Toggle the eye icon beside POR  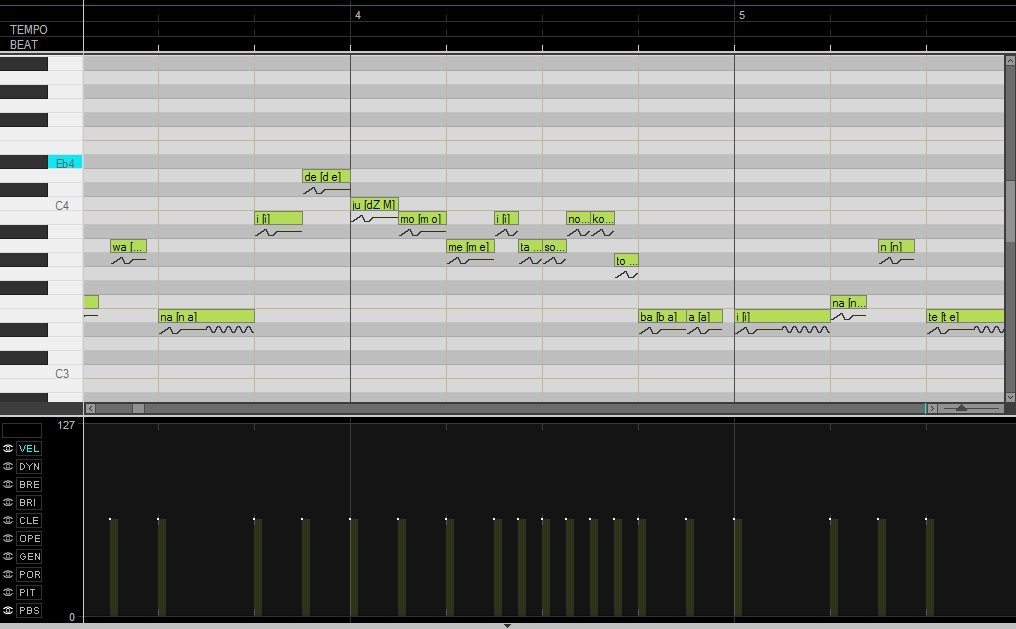[x=8, y=575]
